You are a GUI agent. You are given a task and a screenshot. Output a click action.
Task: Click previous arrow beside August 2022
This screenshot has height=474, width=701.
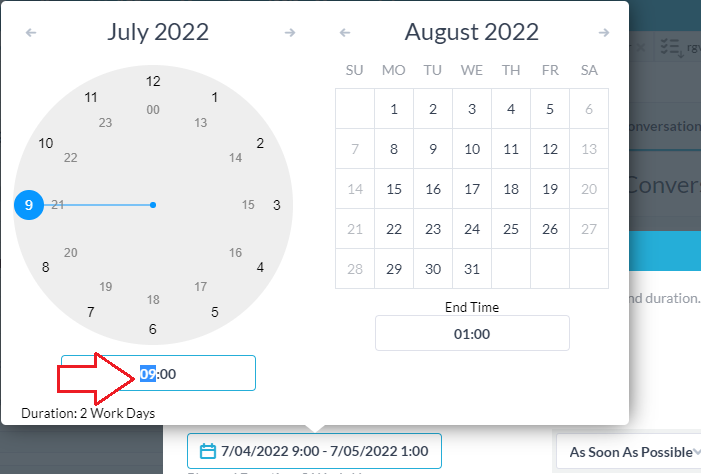coord(345,33)
